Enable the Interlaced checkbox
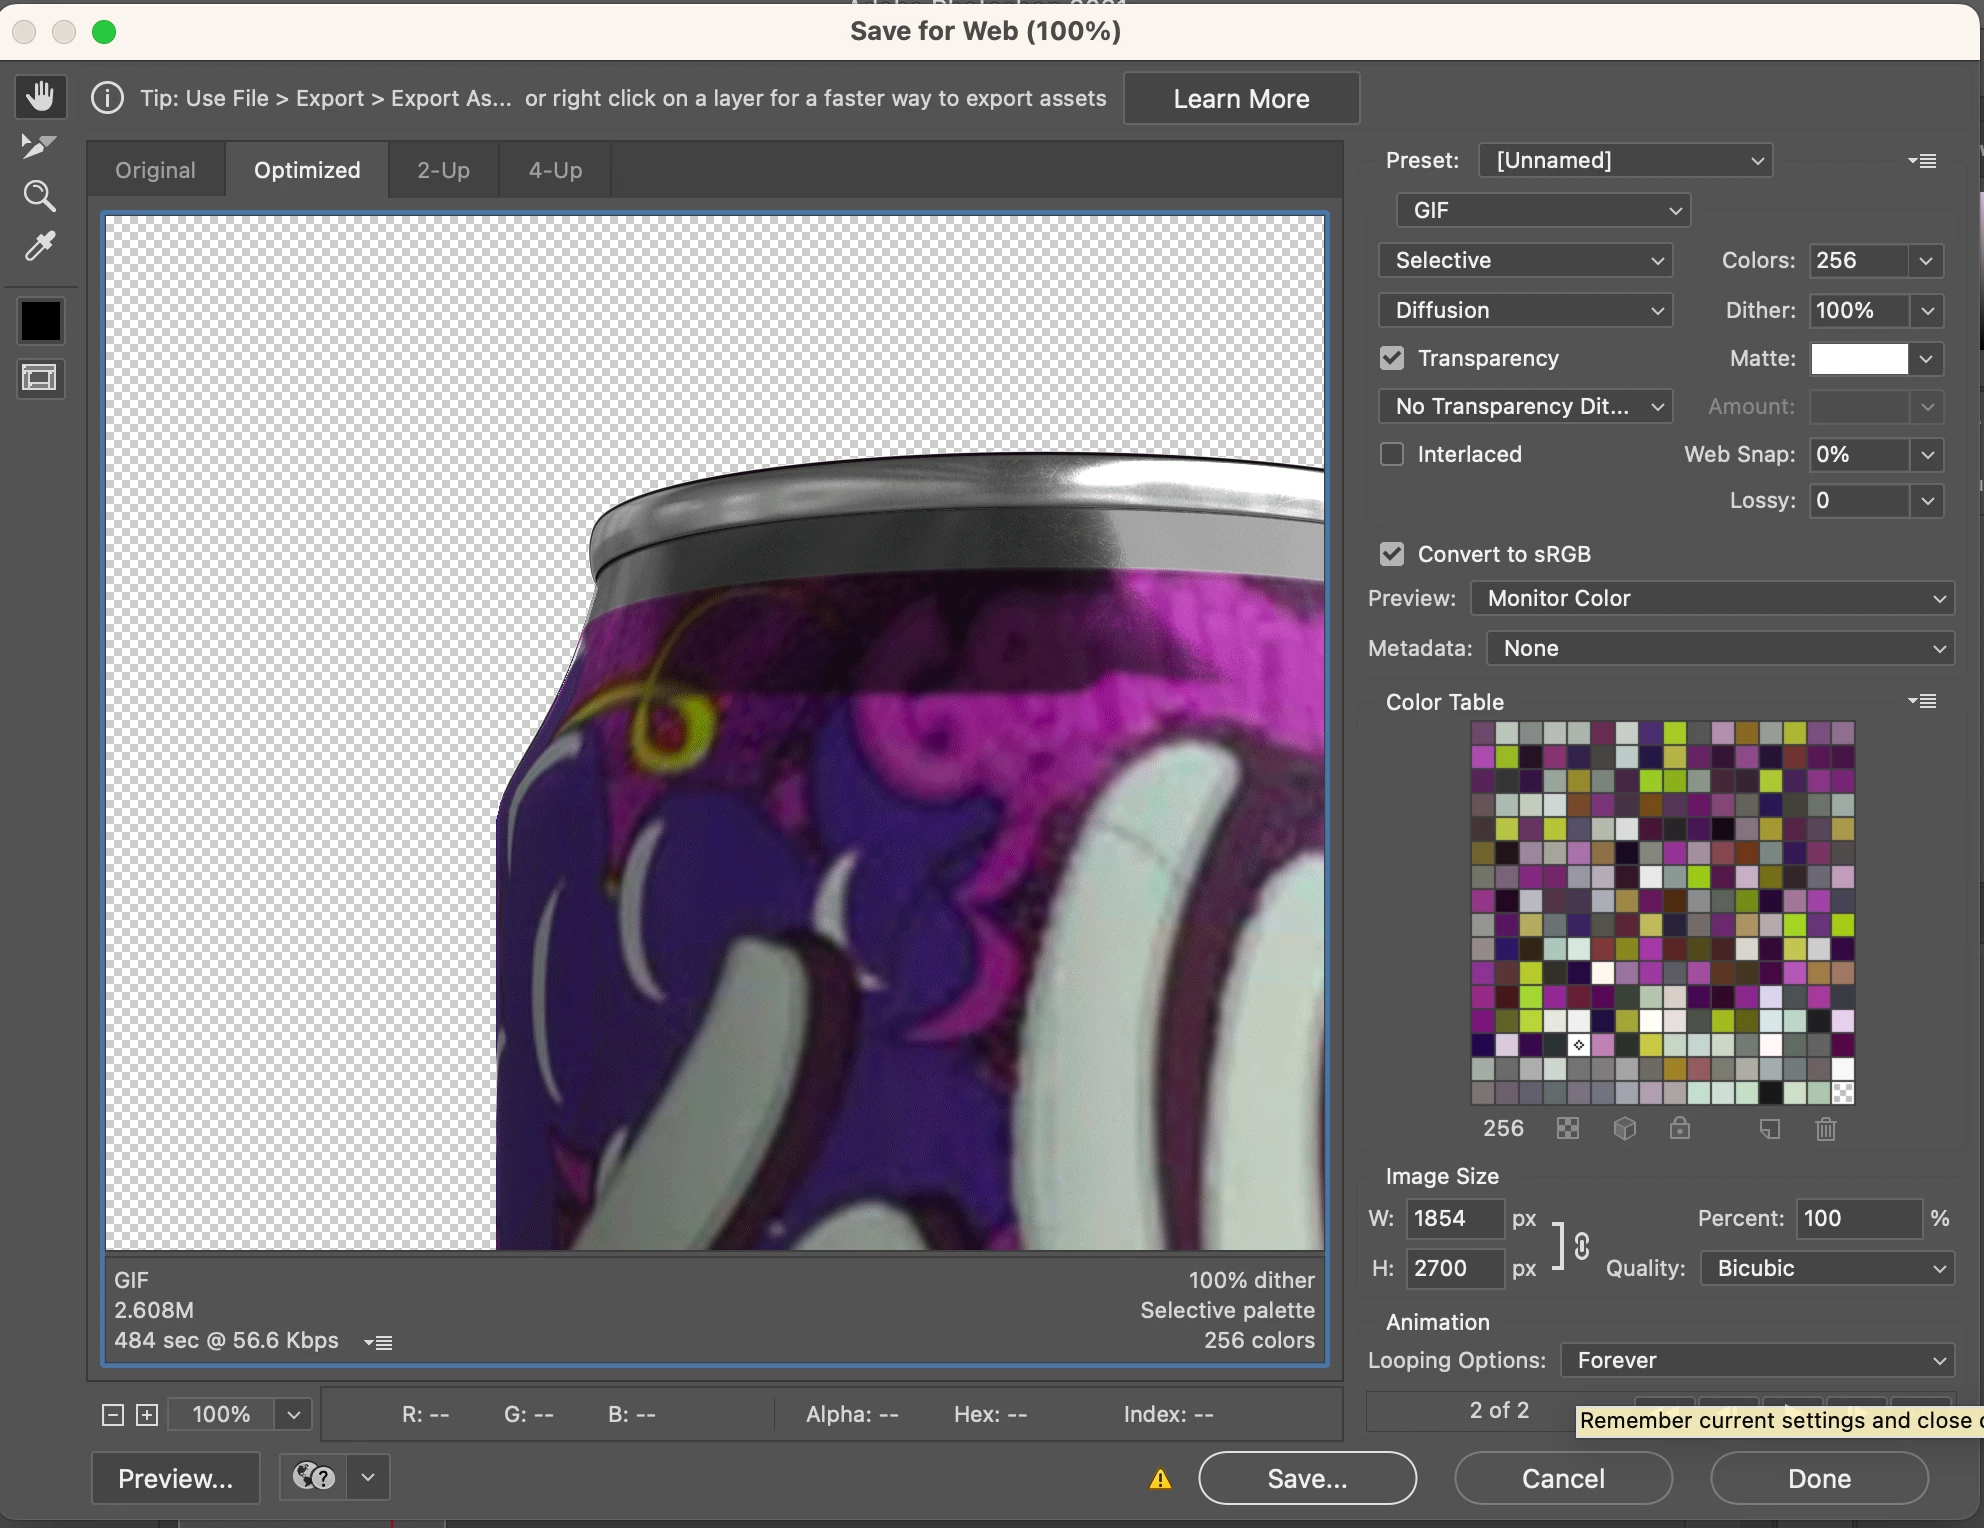 click(1392, 454)
